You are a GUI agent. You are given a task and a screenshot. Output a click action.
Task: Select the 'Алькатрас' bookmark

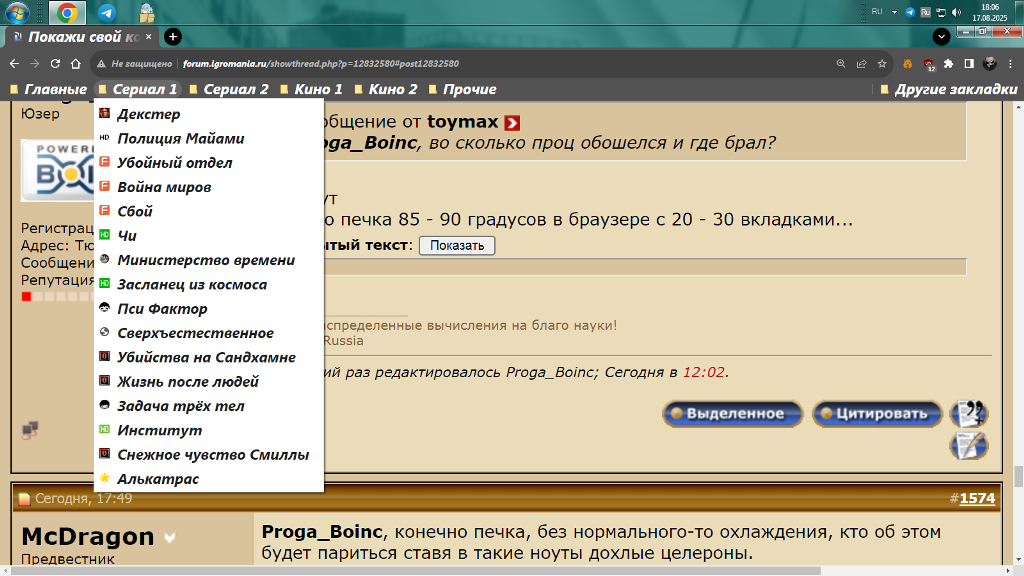pos(209,479)
